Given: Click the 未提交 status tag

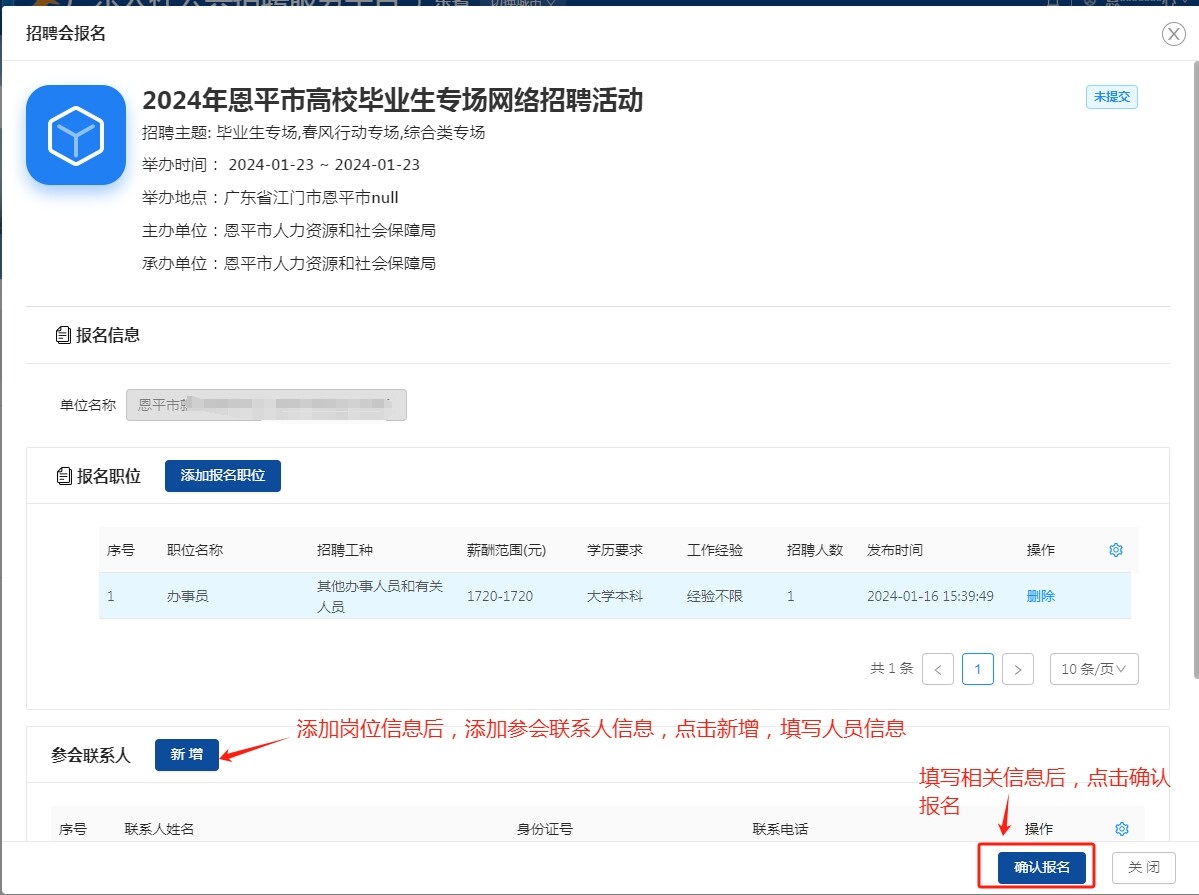Looking at the screenshot, I should coord(1111,97).
